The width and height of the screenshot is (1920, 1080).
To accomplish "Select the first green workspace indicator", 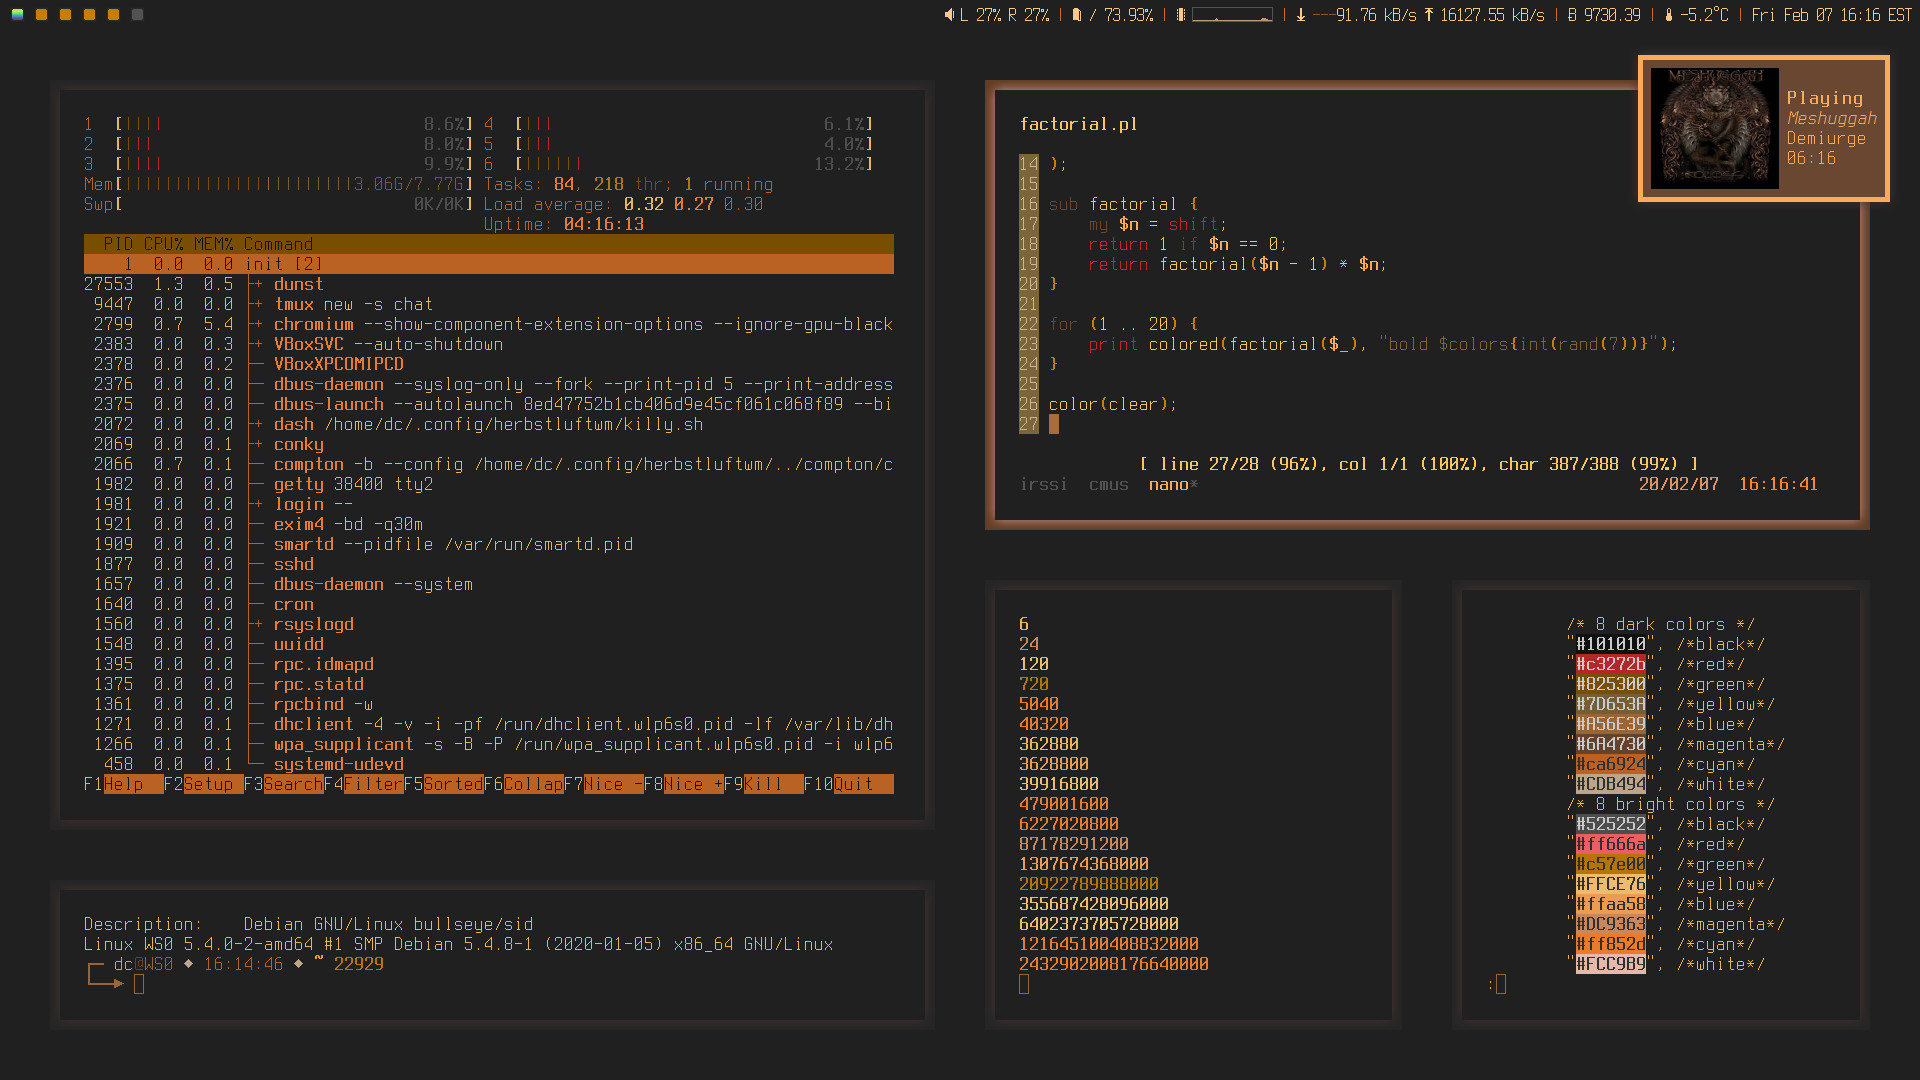I will pyautogui.click(x=17, y=15).
